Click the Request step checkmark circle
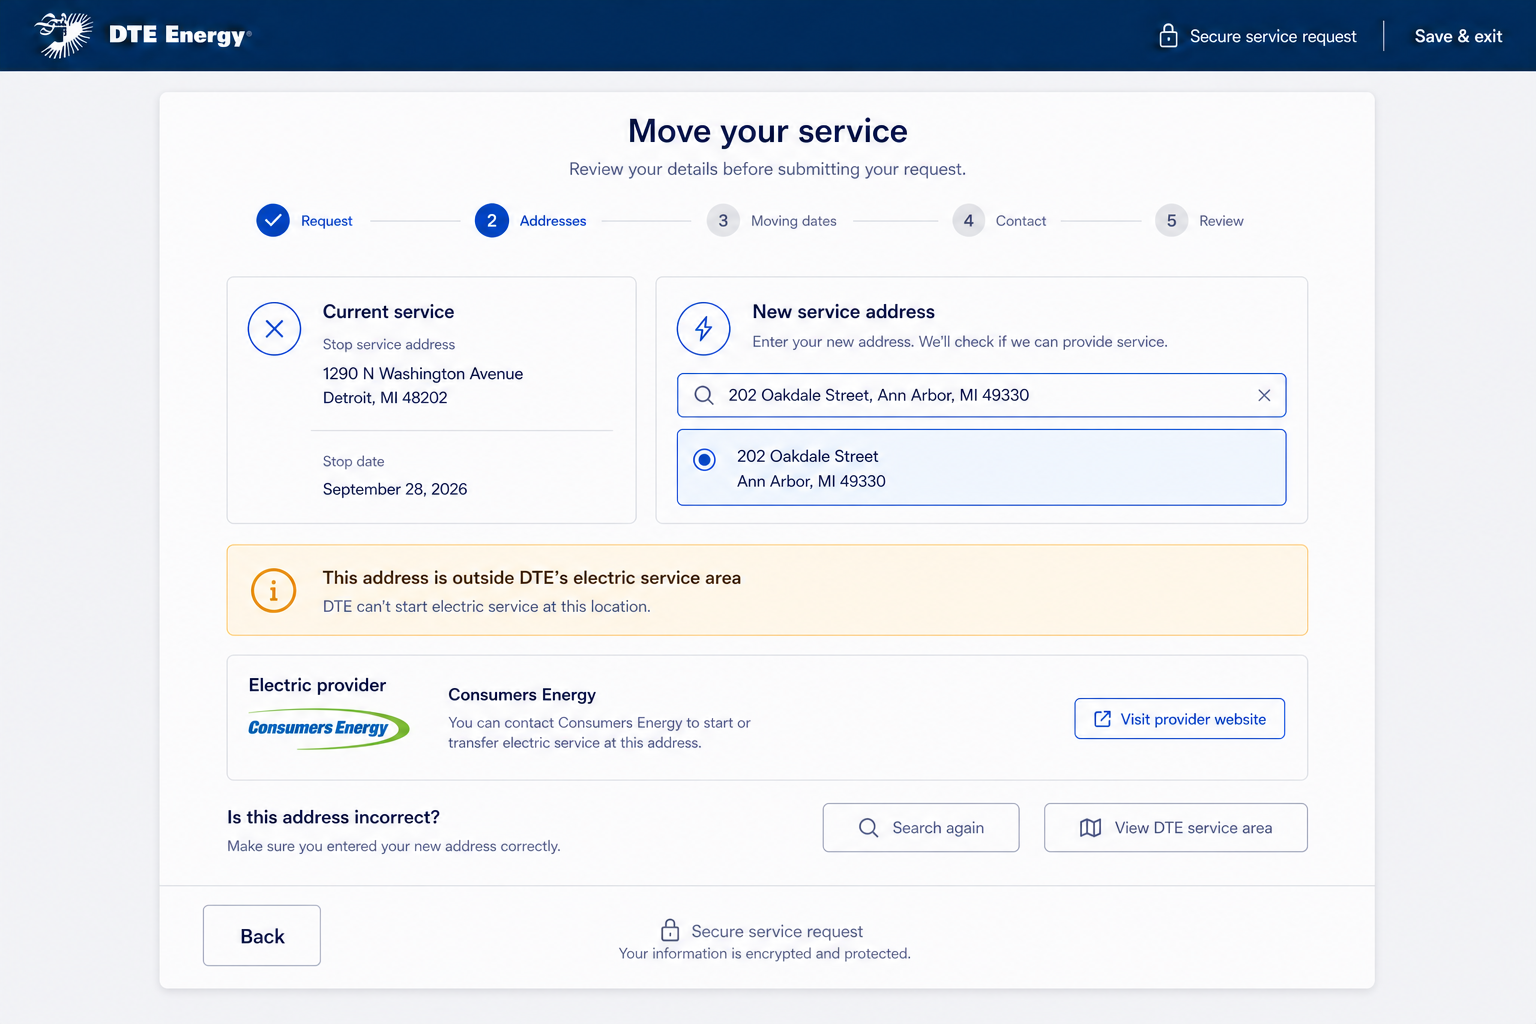 coord(273,220)
